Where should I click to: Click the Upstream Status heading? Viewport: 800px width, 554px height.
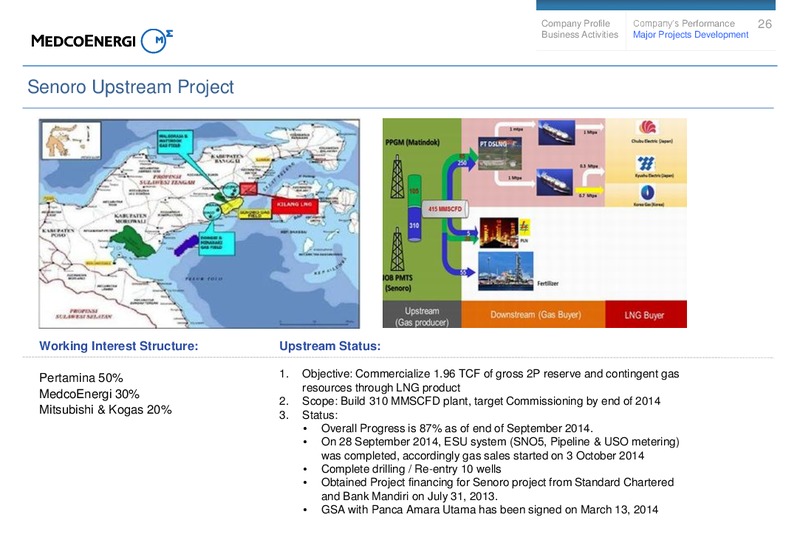(330, 346)
